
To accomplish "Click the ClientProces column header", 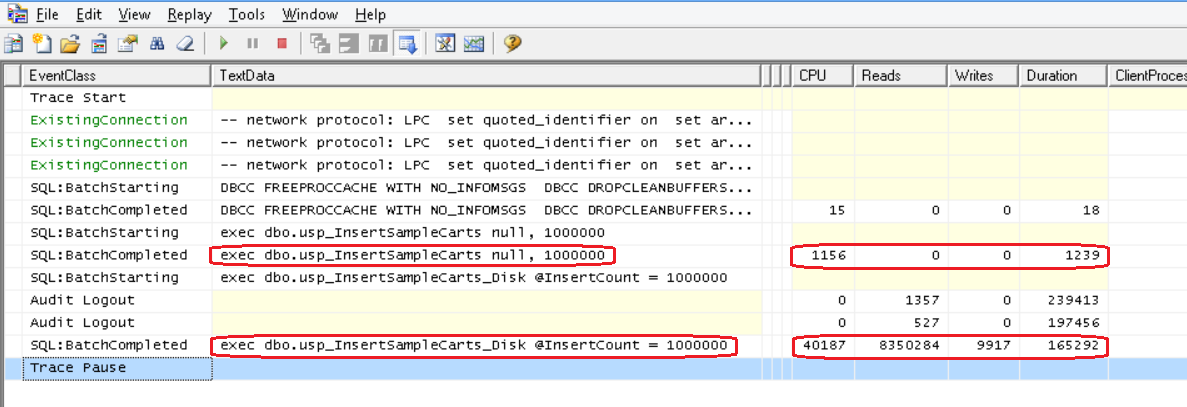I will [x=1148, y=76].
